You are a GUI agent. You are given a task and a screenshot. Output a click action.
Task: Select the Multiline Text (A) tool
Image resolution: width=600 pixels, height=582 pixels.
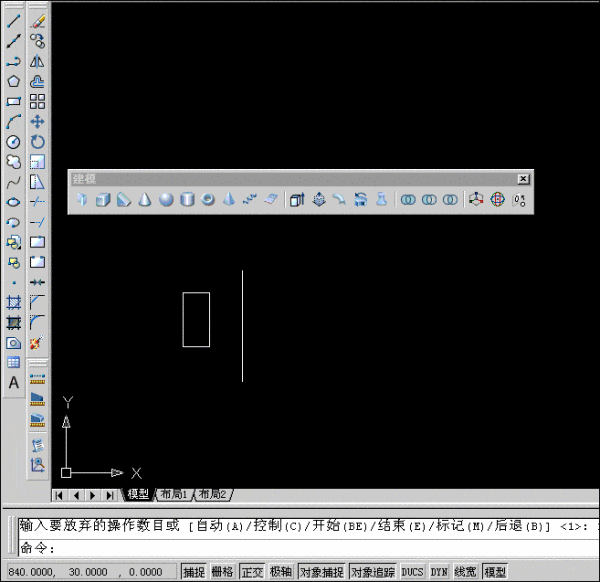coord(14,383)
